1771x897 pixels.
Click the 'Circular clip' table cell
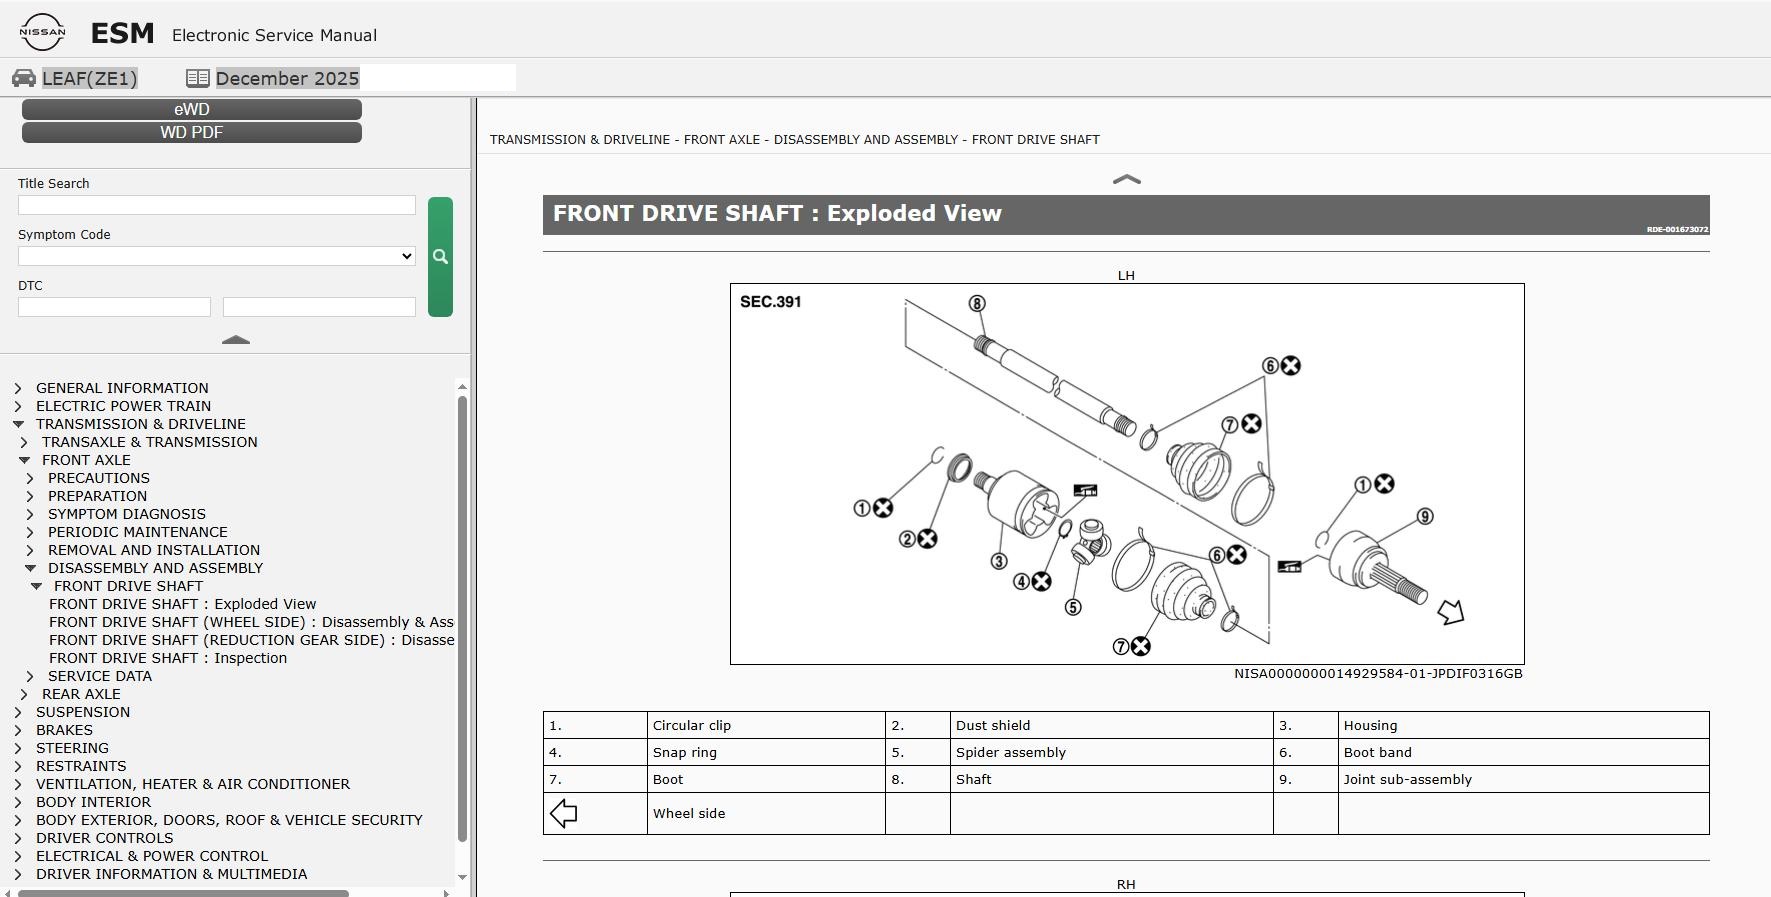coord(766,725)
